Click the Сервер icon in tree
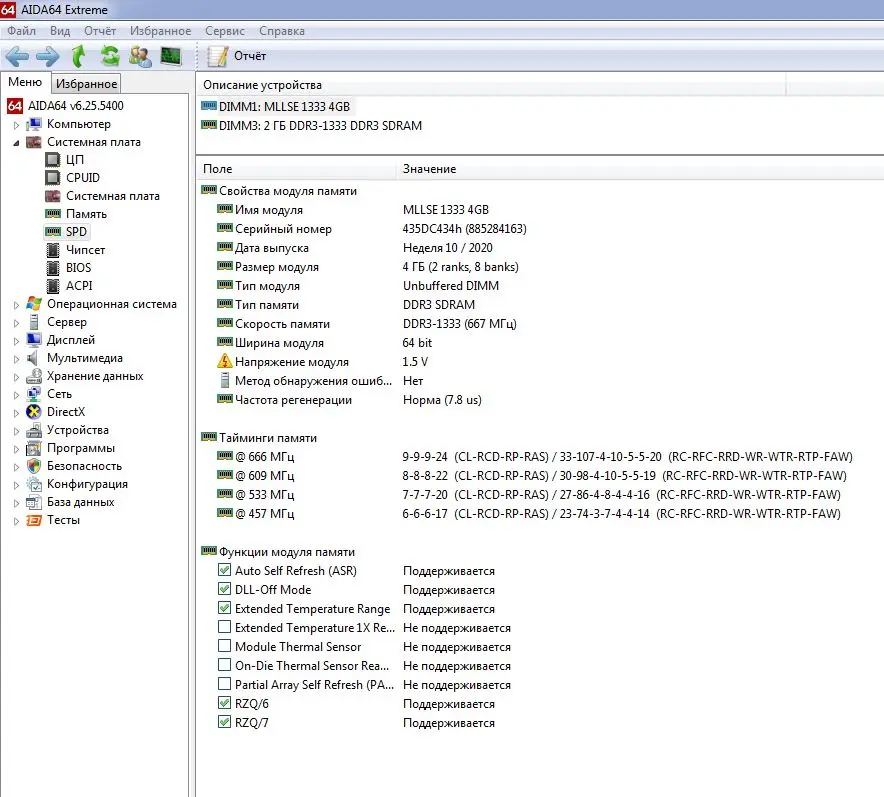Screen dimensions: 884x797 34,322
